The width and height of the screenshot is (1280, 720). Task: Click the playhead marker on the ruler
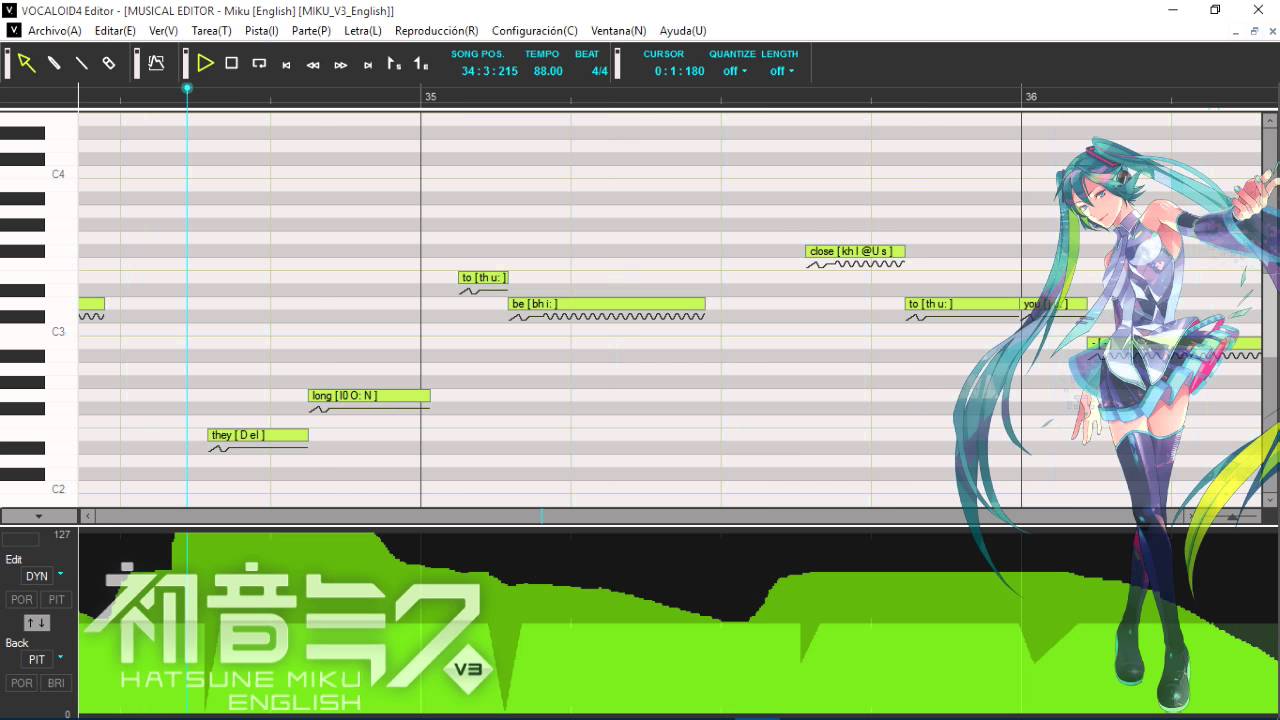187,89
